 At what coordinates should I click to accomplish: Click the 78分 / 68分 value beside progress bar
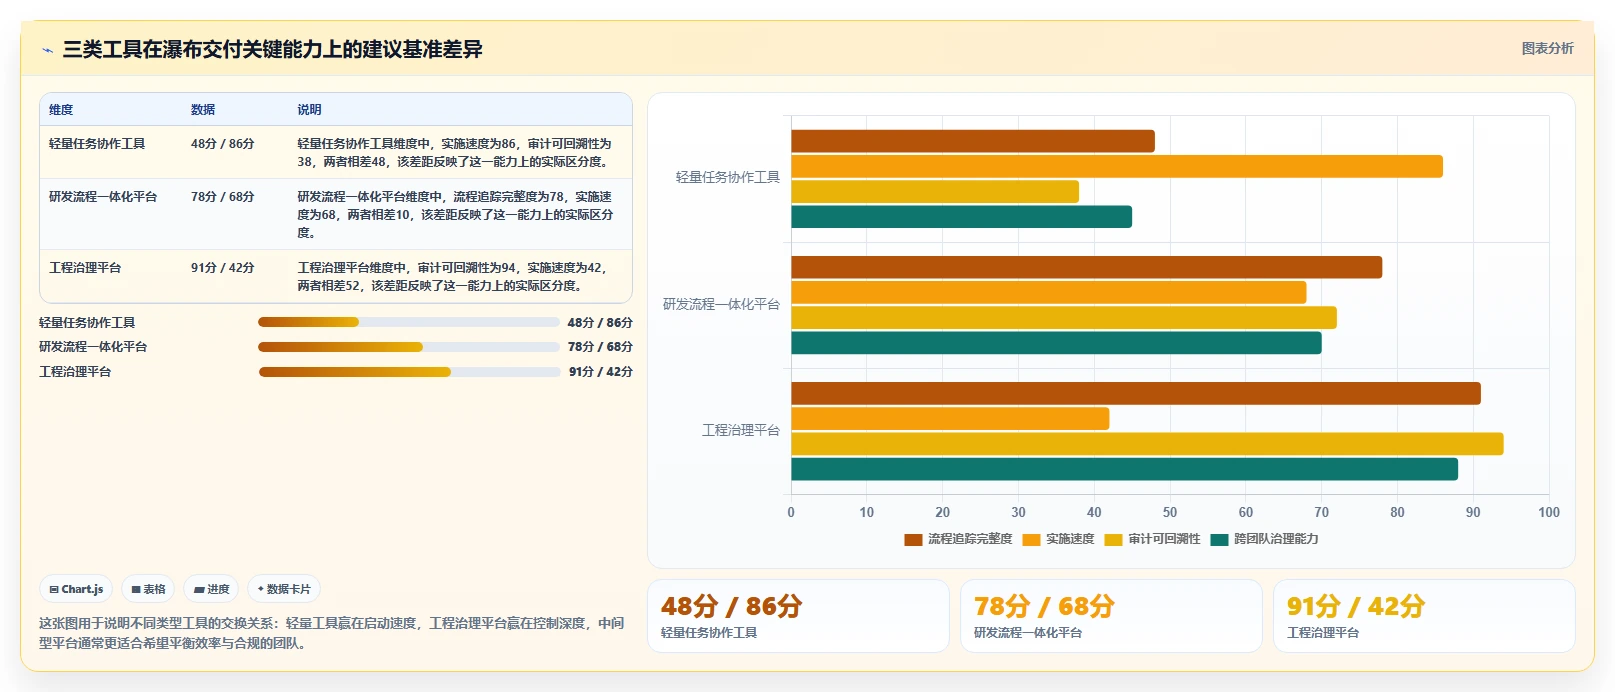pos(600,347)
